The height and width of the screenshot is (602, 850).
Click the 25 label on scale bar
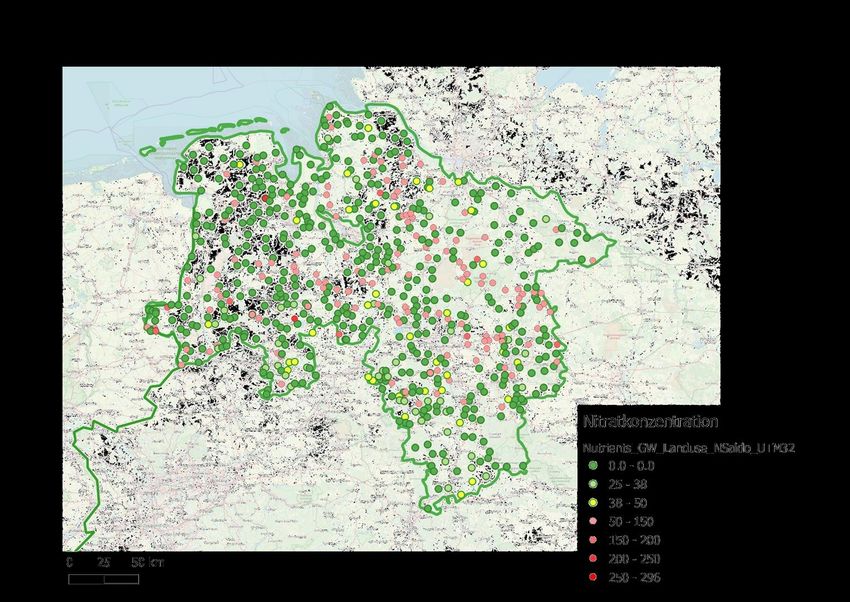tap(103, 563)
